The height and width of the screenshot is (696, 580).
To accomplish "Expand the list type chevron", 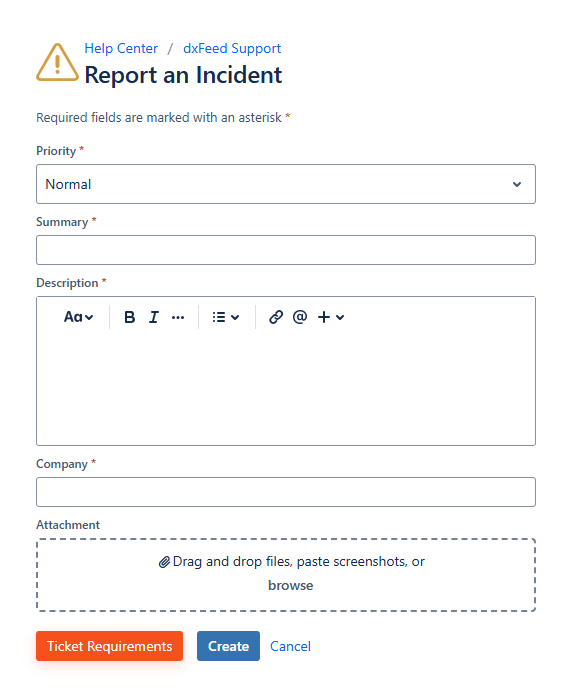I will [235, 317].
